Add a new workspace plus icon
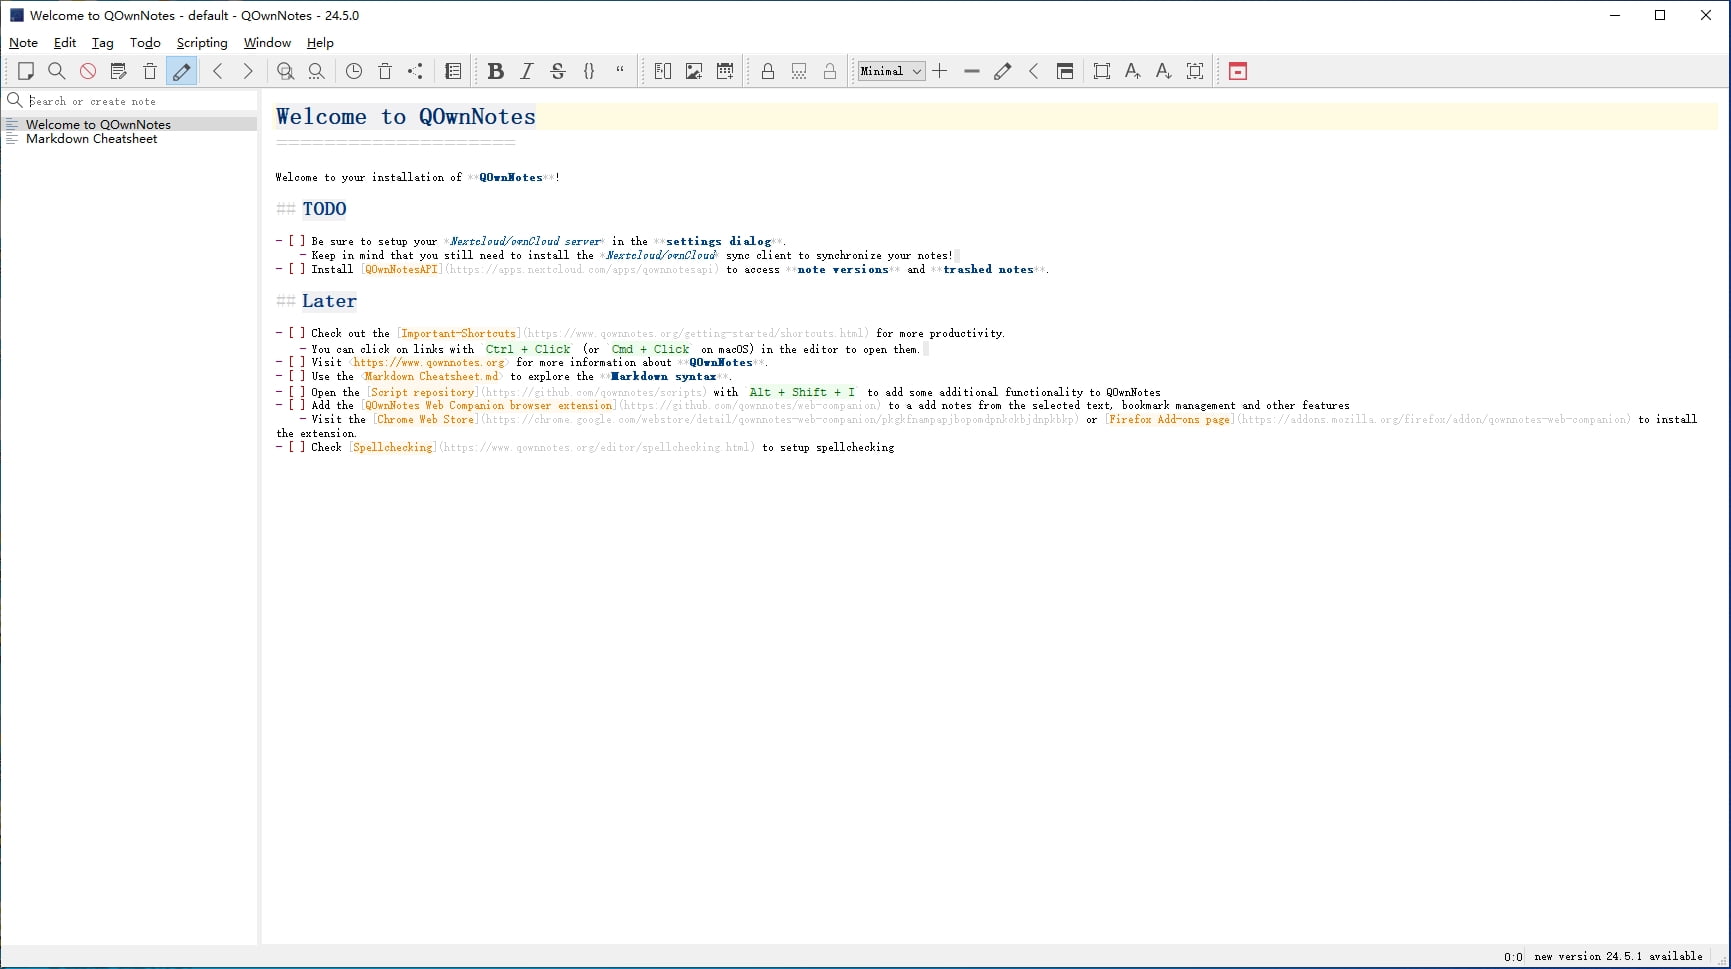1731x969 pixels. [x=940, y=71]
